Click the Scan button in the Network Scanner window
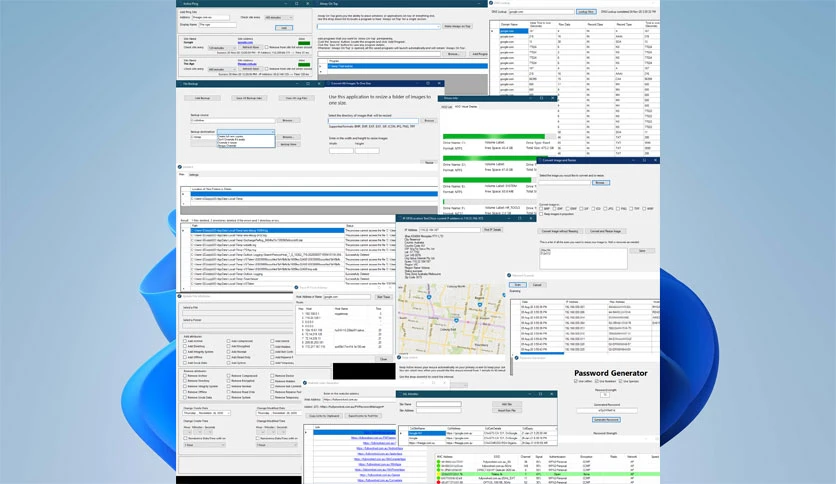 coord(517,285)
